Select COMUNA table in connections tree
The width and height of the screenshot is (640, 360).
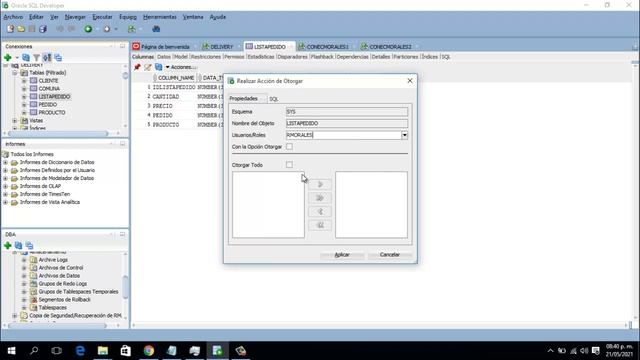coord(49,89)
